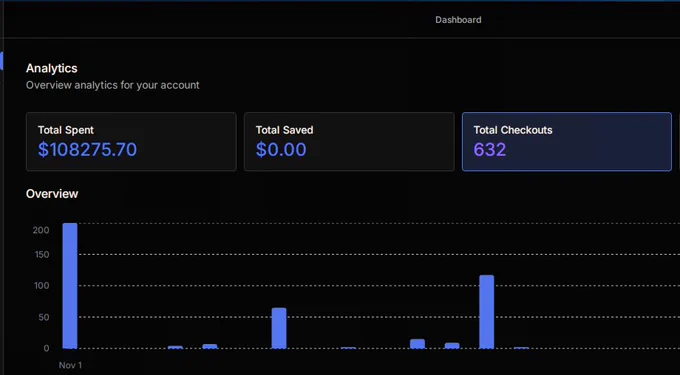This screenshot has height=375, width=680.
Task: Click the bar reaching above 100
Action: [x=486, y=312]
